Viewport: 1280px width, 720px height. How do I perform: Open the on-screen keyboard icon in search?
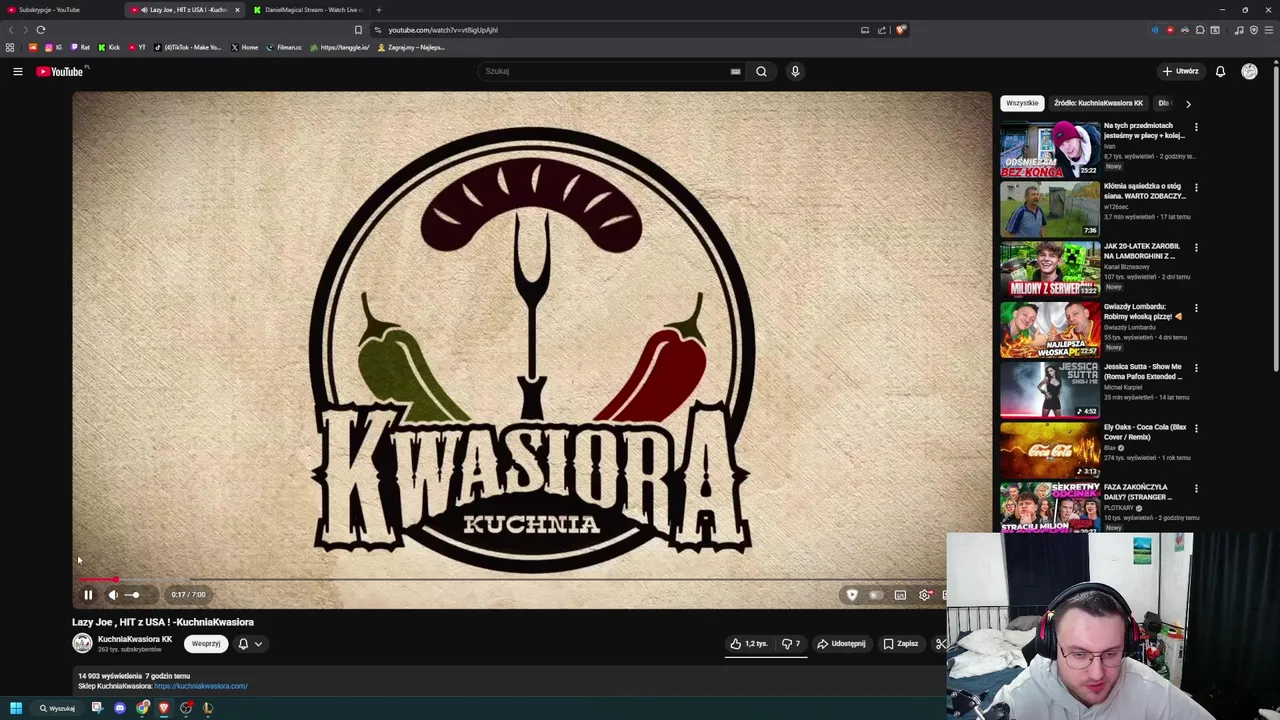click(735, 71)
